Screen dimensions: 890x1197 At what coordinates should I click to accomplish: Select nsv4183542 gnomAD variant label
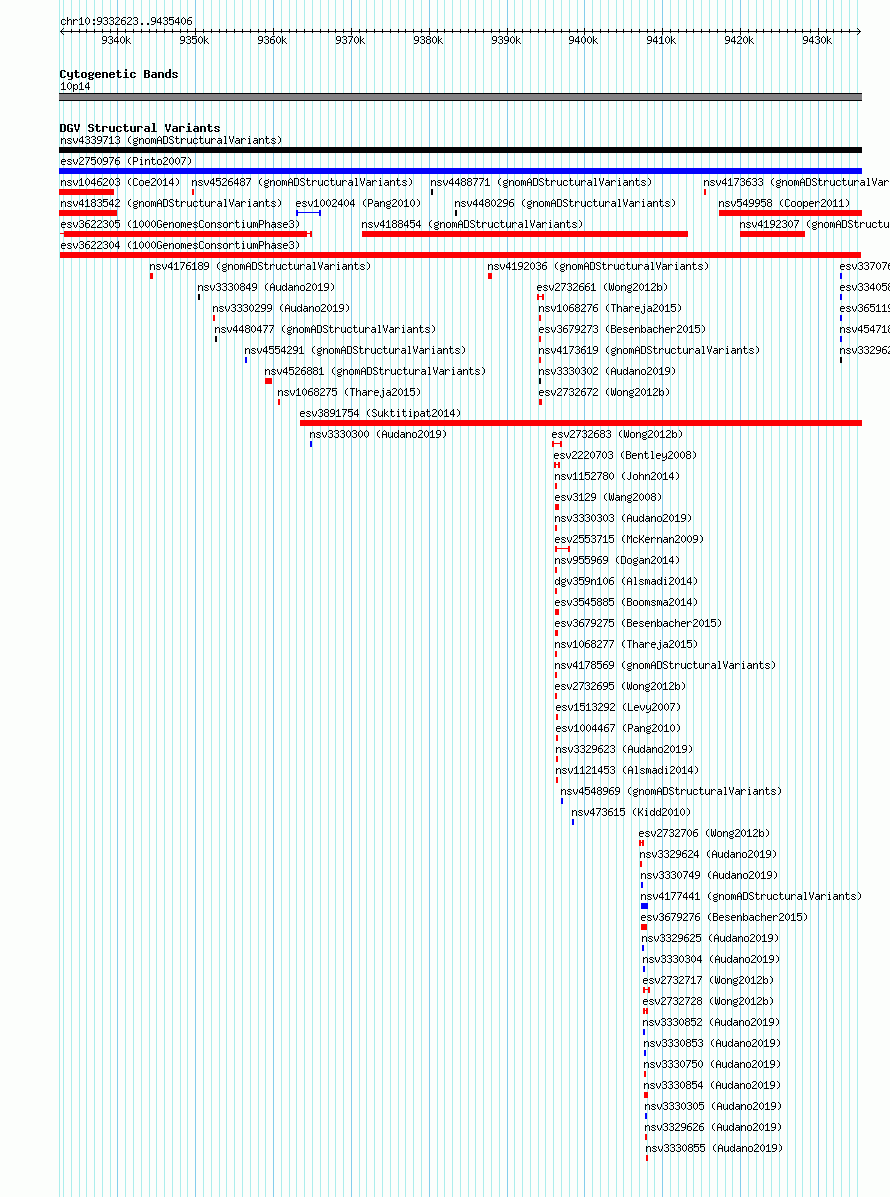[171, 203]
